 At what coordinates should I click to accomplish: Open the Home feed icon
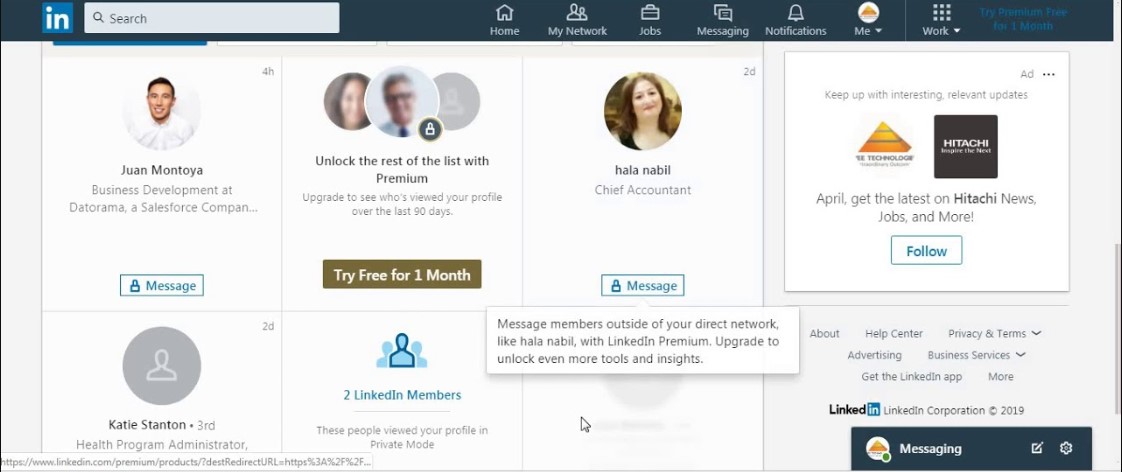click(x=504, y=13)
